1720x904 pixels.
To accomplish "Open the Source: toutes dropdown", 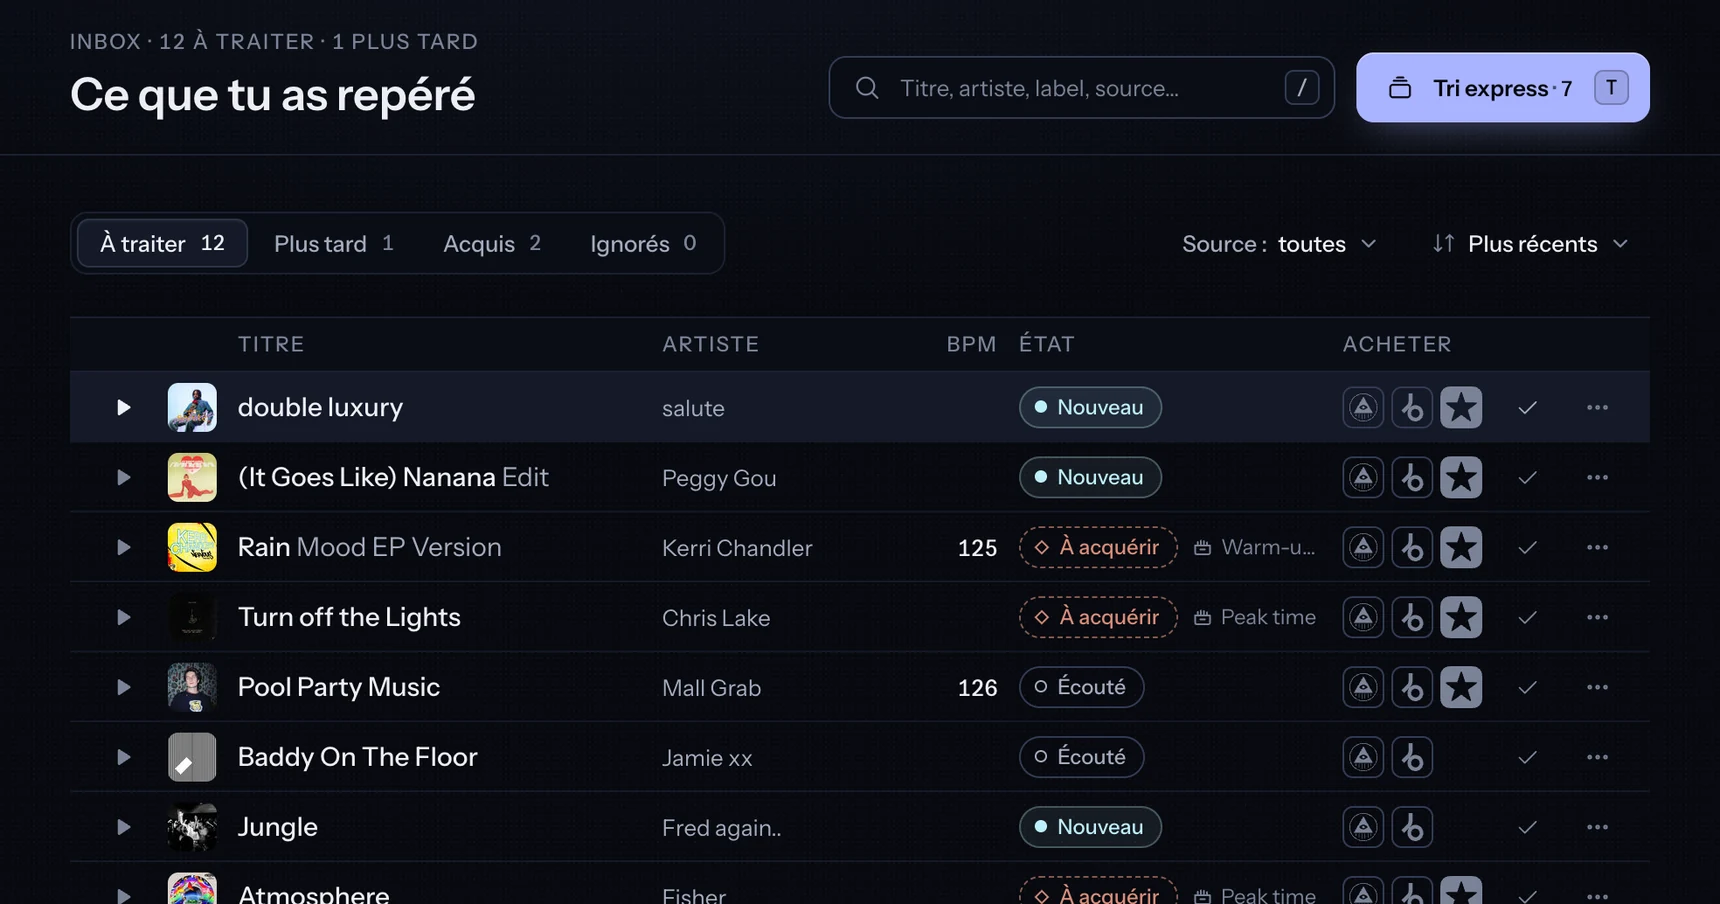I will tap(1279, 244).
